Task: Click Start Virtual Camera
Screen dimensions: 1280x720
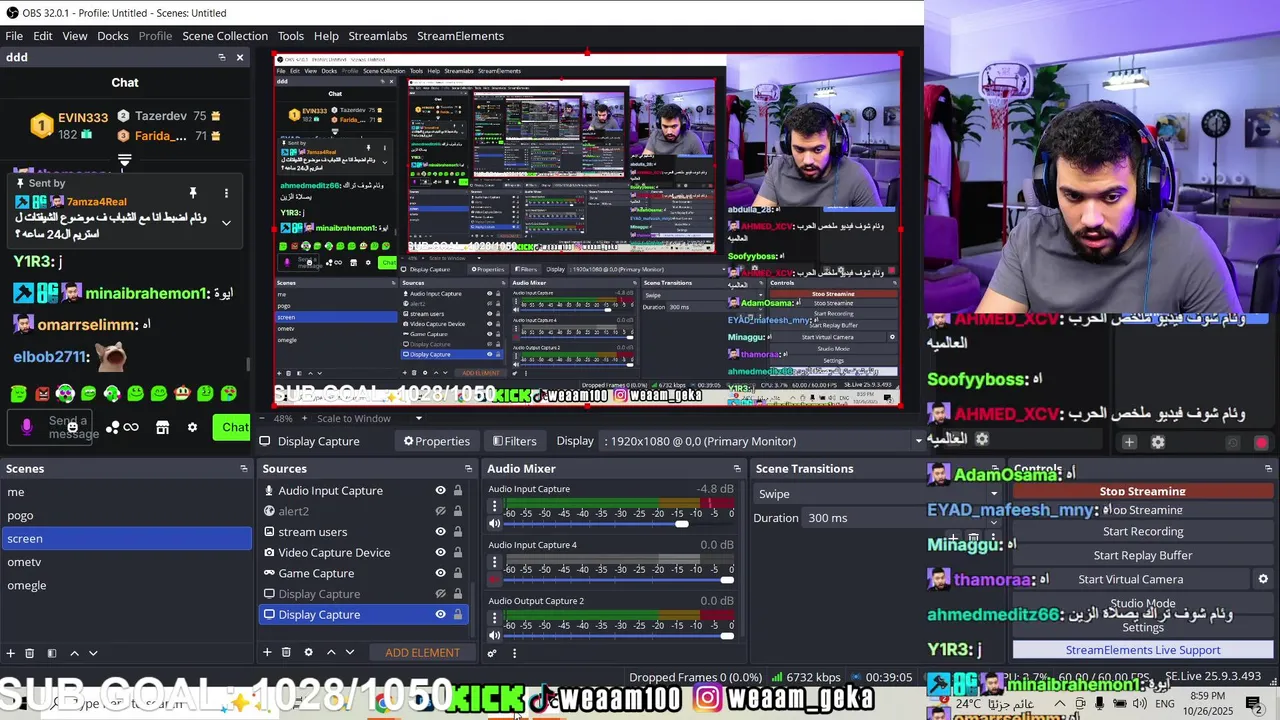Action: pos(1131,579)
